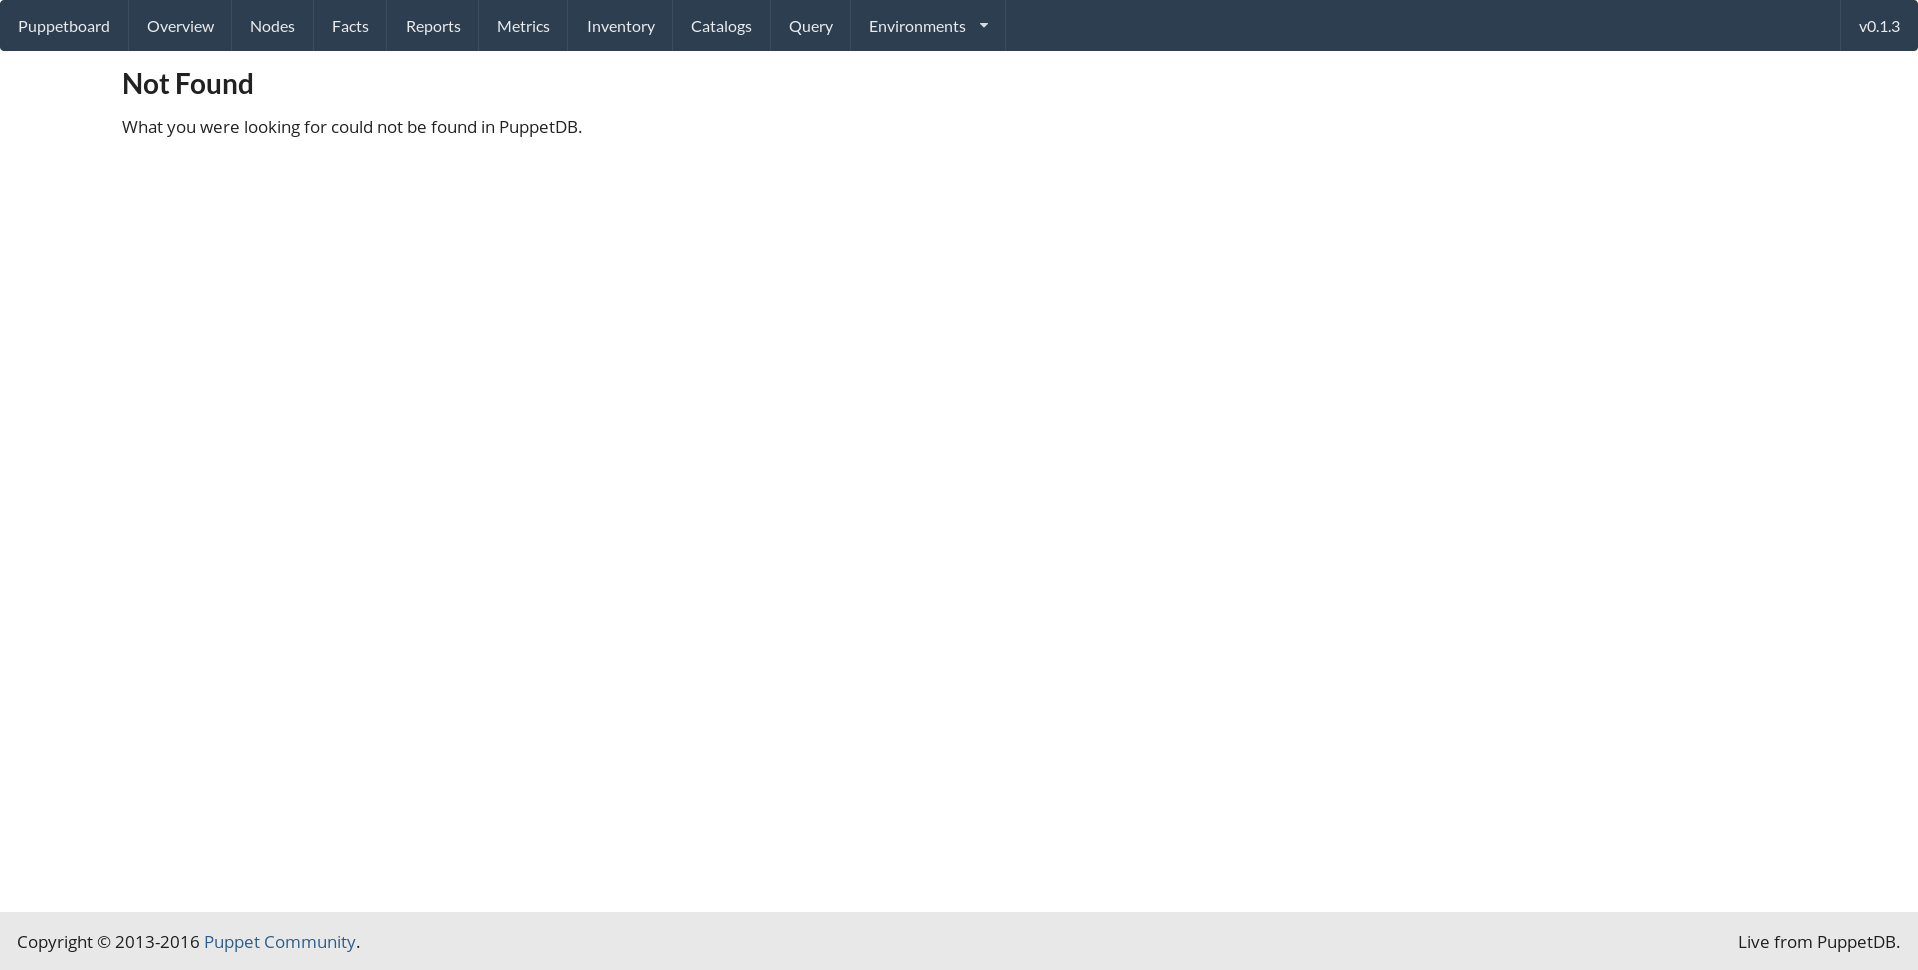Open the Query page
1918x970 pixels.
coord(810,26)
